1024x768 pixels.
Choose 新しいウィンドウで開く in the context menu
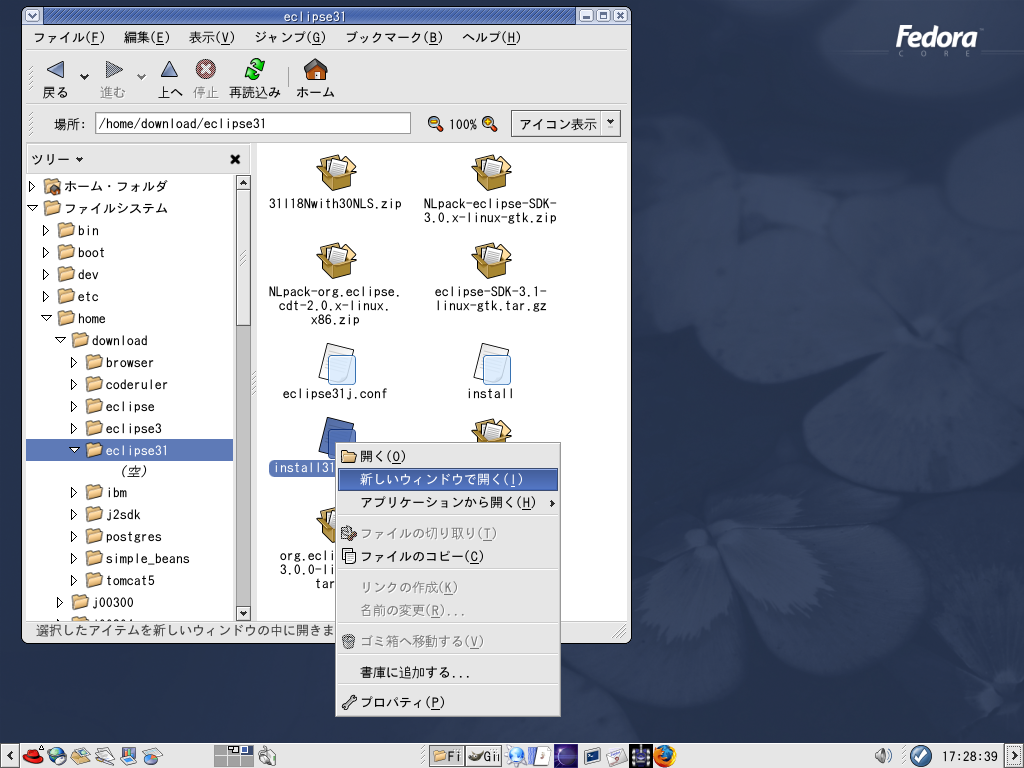click(448, 479)
